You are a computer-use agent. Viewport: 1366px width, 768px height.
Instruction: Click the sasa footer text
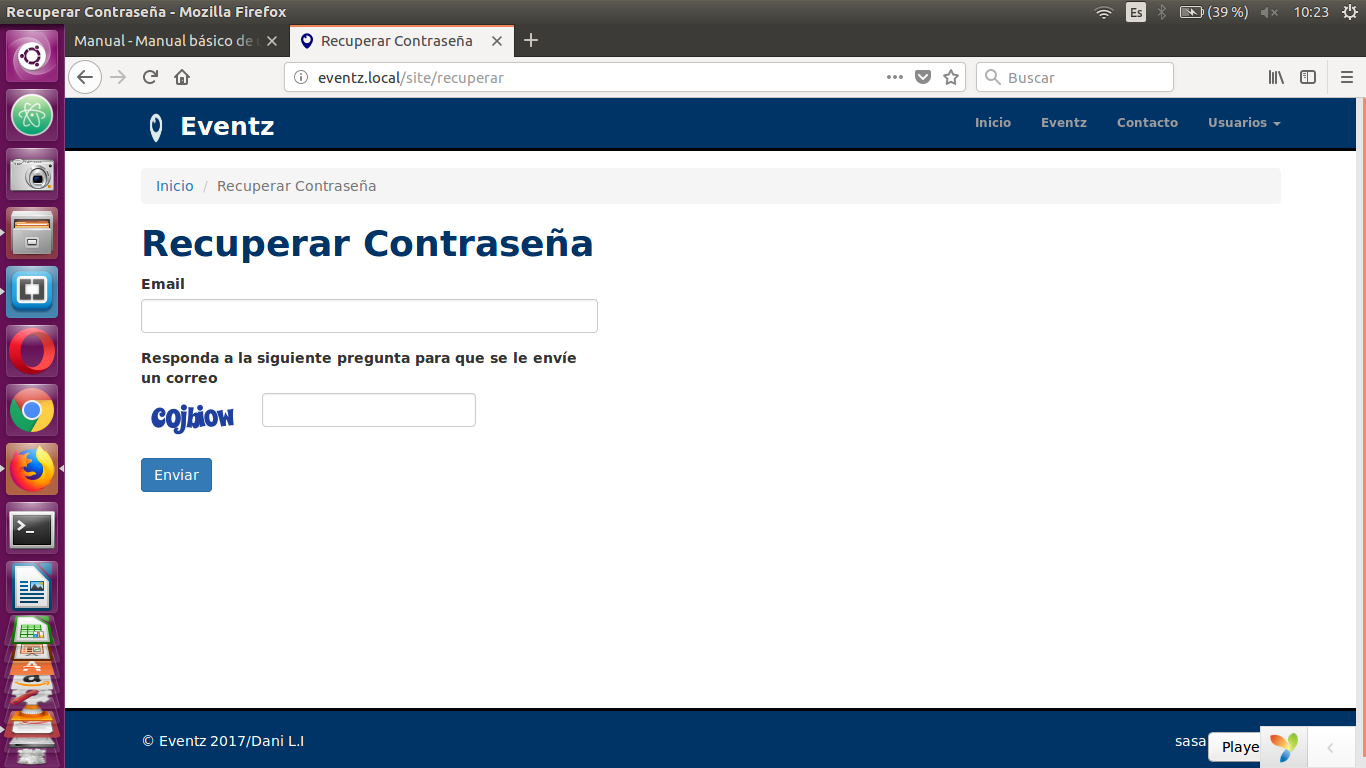[x=1190, y=741]
